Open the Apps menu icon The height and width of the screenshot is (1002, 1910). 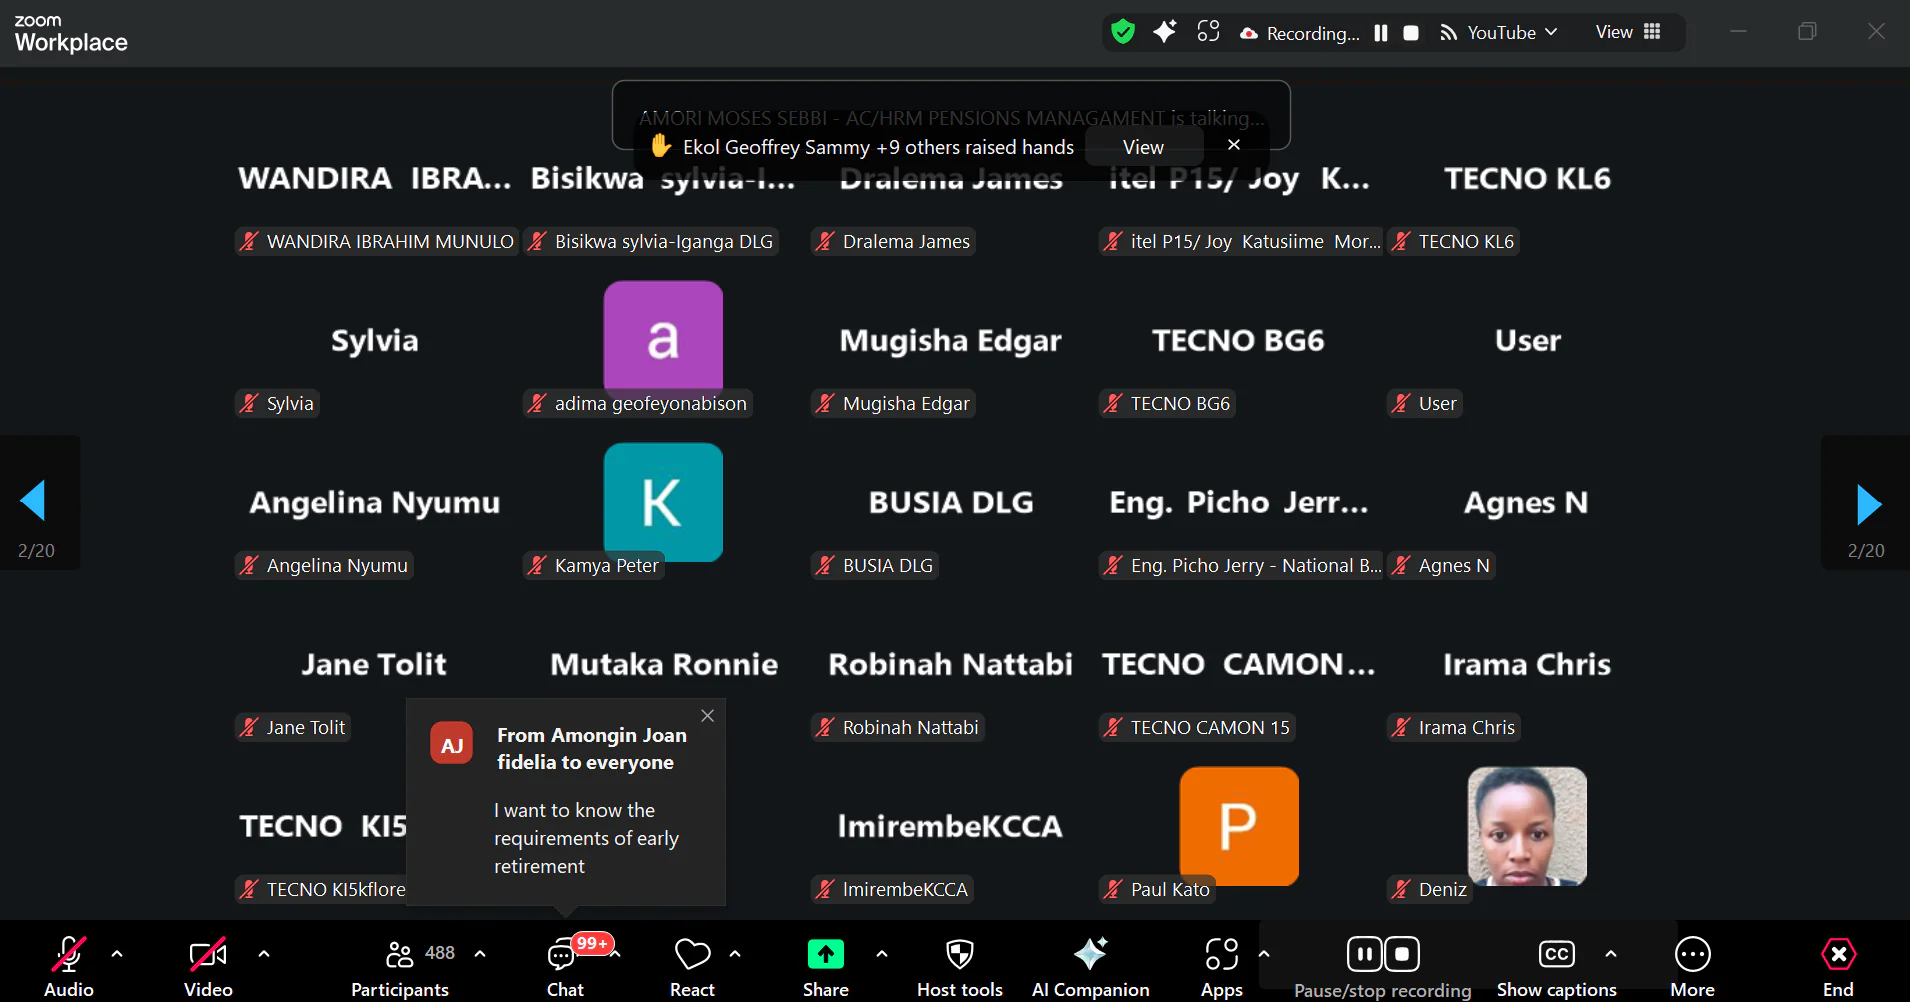1221,956
